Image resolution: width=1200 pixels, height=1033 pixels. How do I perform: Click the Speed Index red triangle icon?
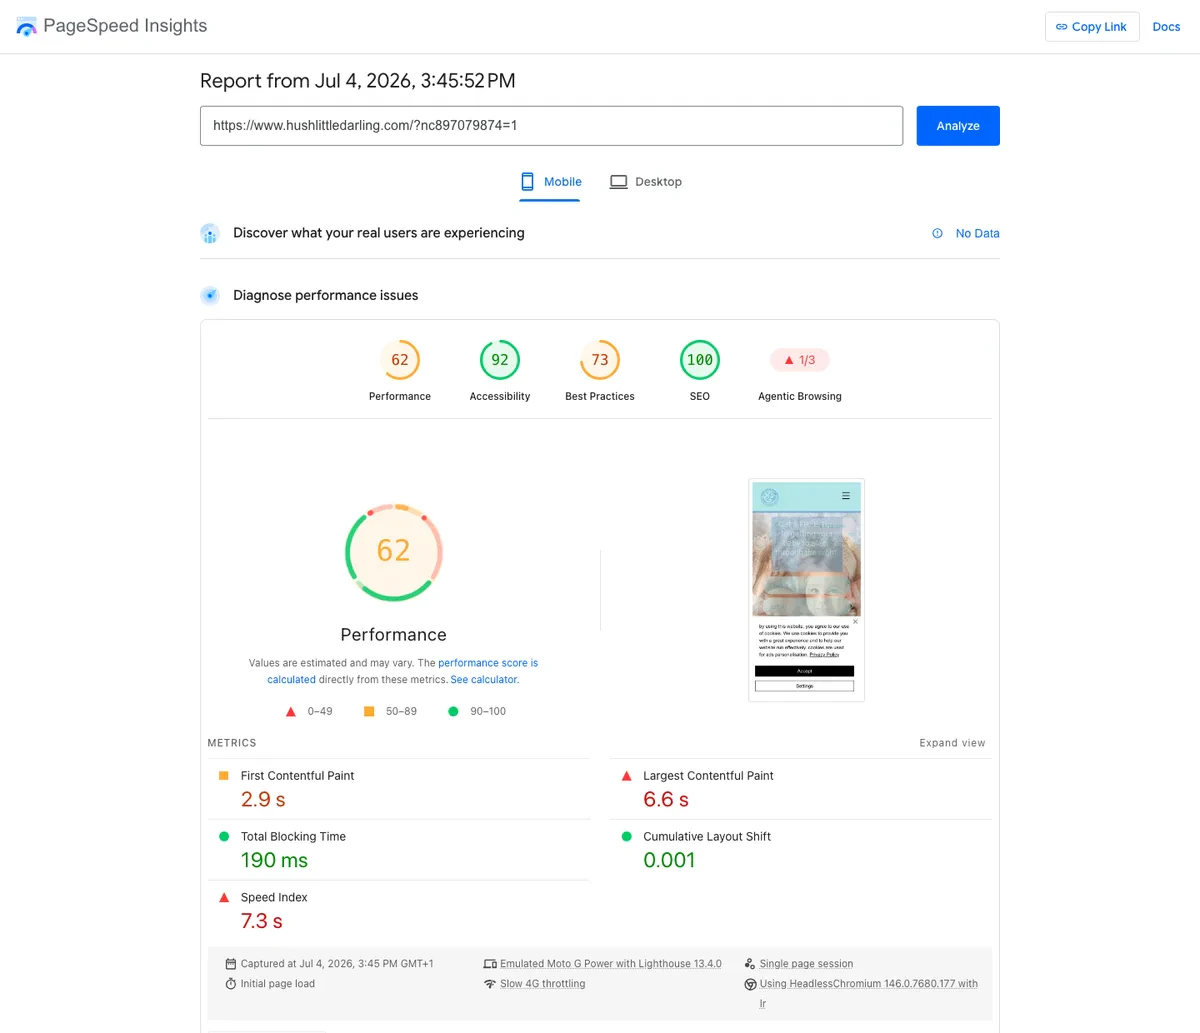[x=223, y=897]
